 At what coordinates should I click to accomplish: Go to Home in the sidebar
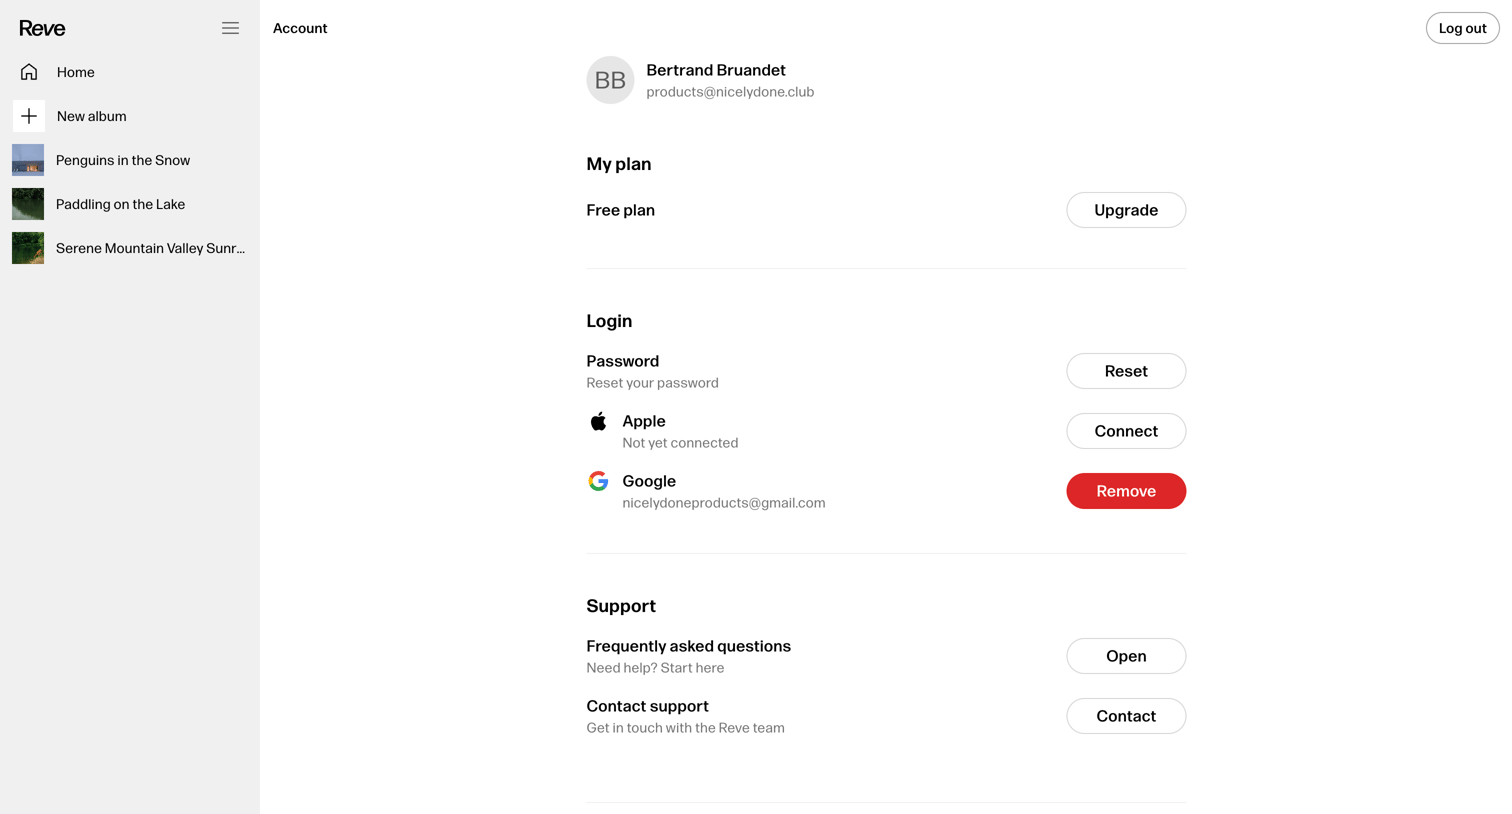130,72
